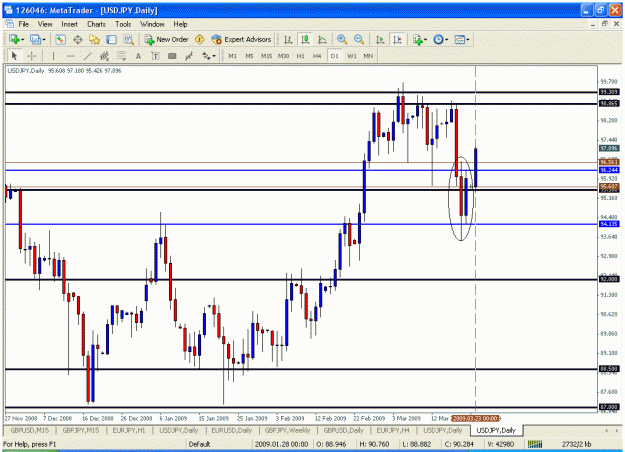This screenshot has width=625, height=452.
Task: Set timeframe to H4
Action: tap(317, 56)
